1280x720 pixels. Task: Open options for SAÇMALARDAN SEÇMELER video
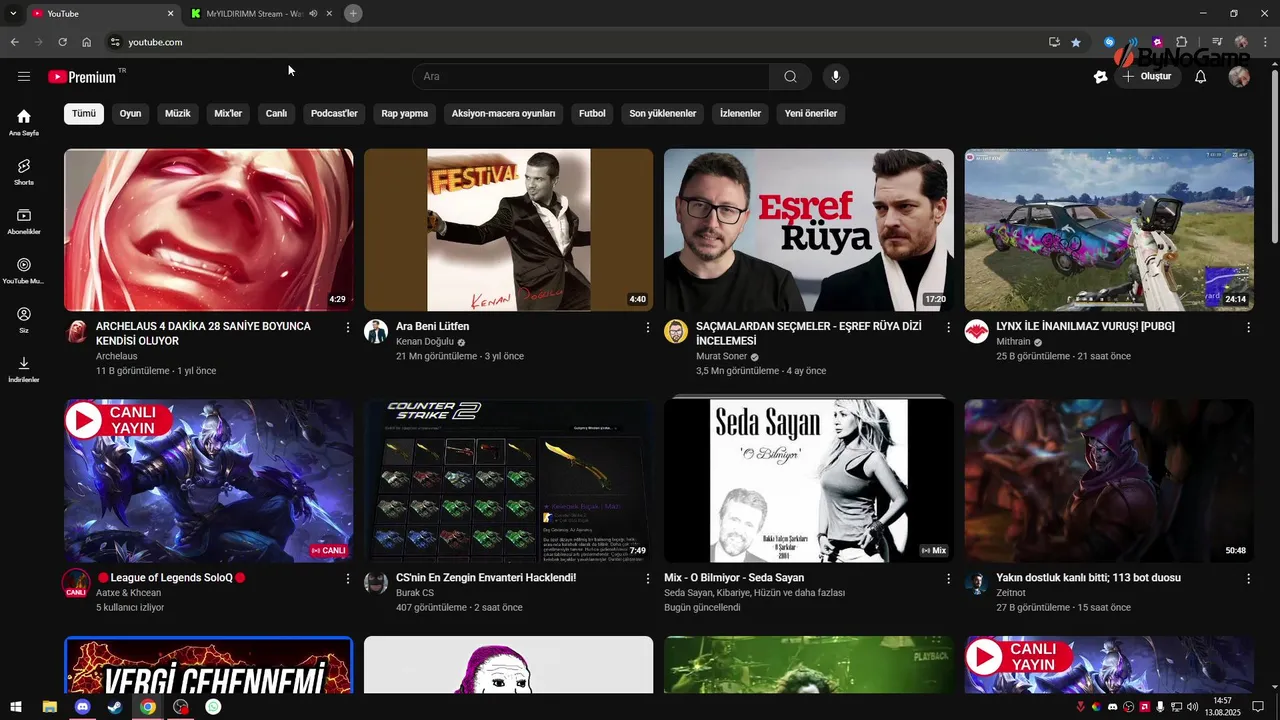[948, 327]
